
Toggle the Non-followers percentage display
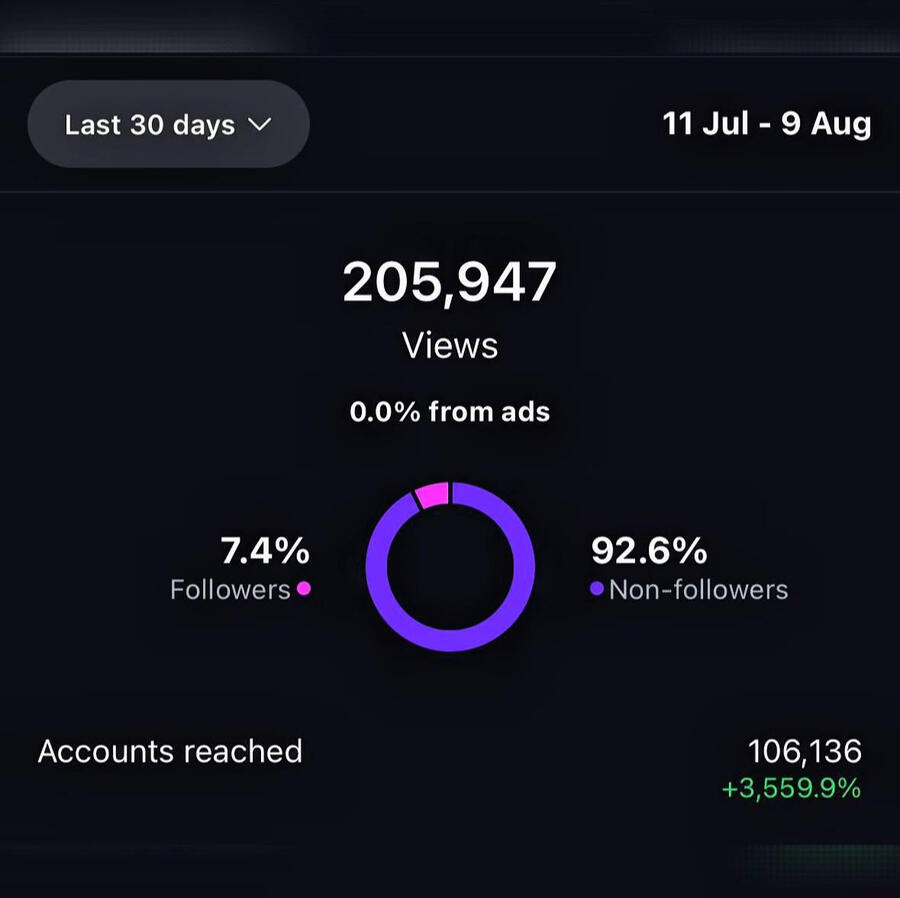pyautogui.click(x=651, y=551)
